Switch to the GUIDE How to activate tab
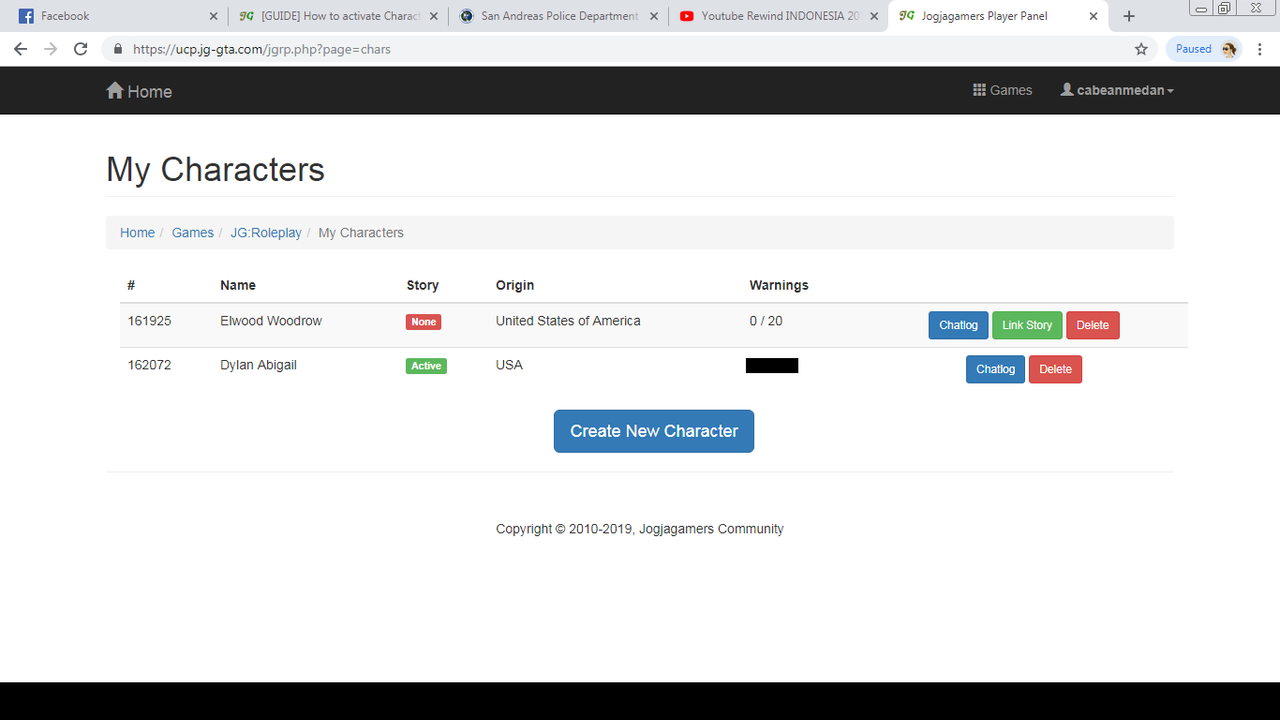 pyautogui.click(x=338, y=16)
